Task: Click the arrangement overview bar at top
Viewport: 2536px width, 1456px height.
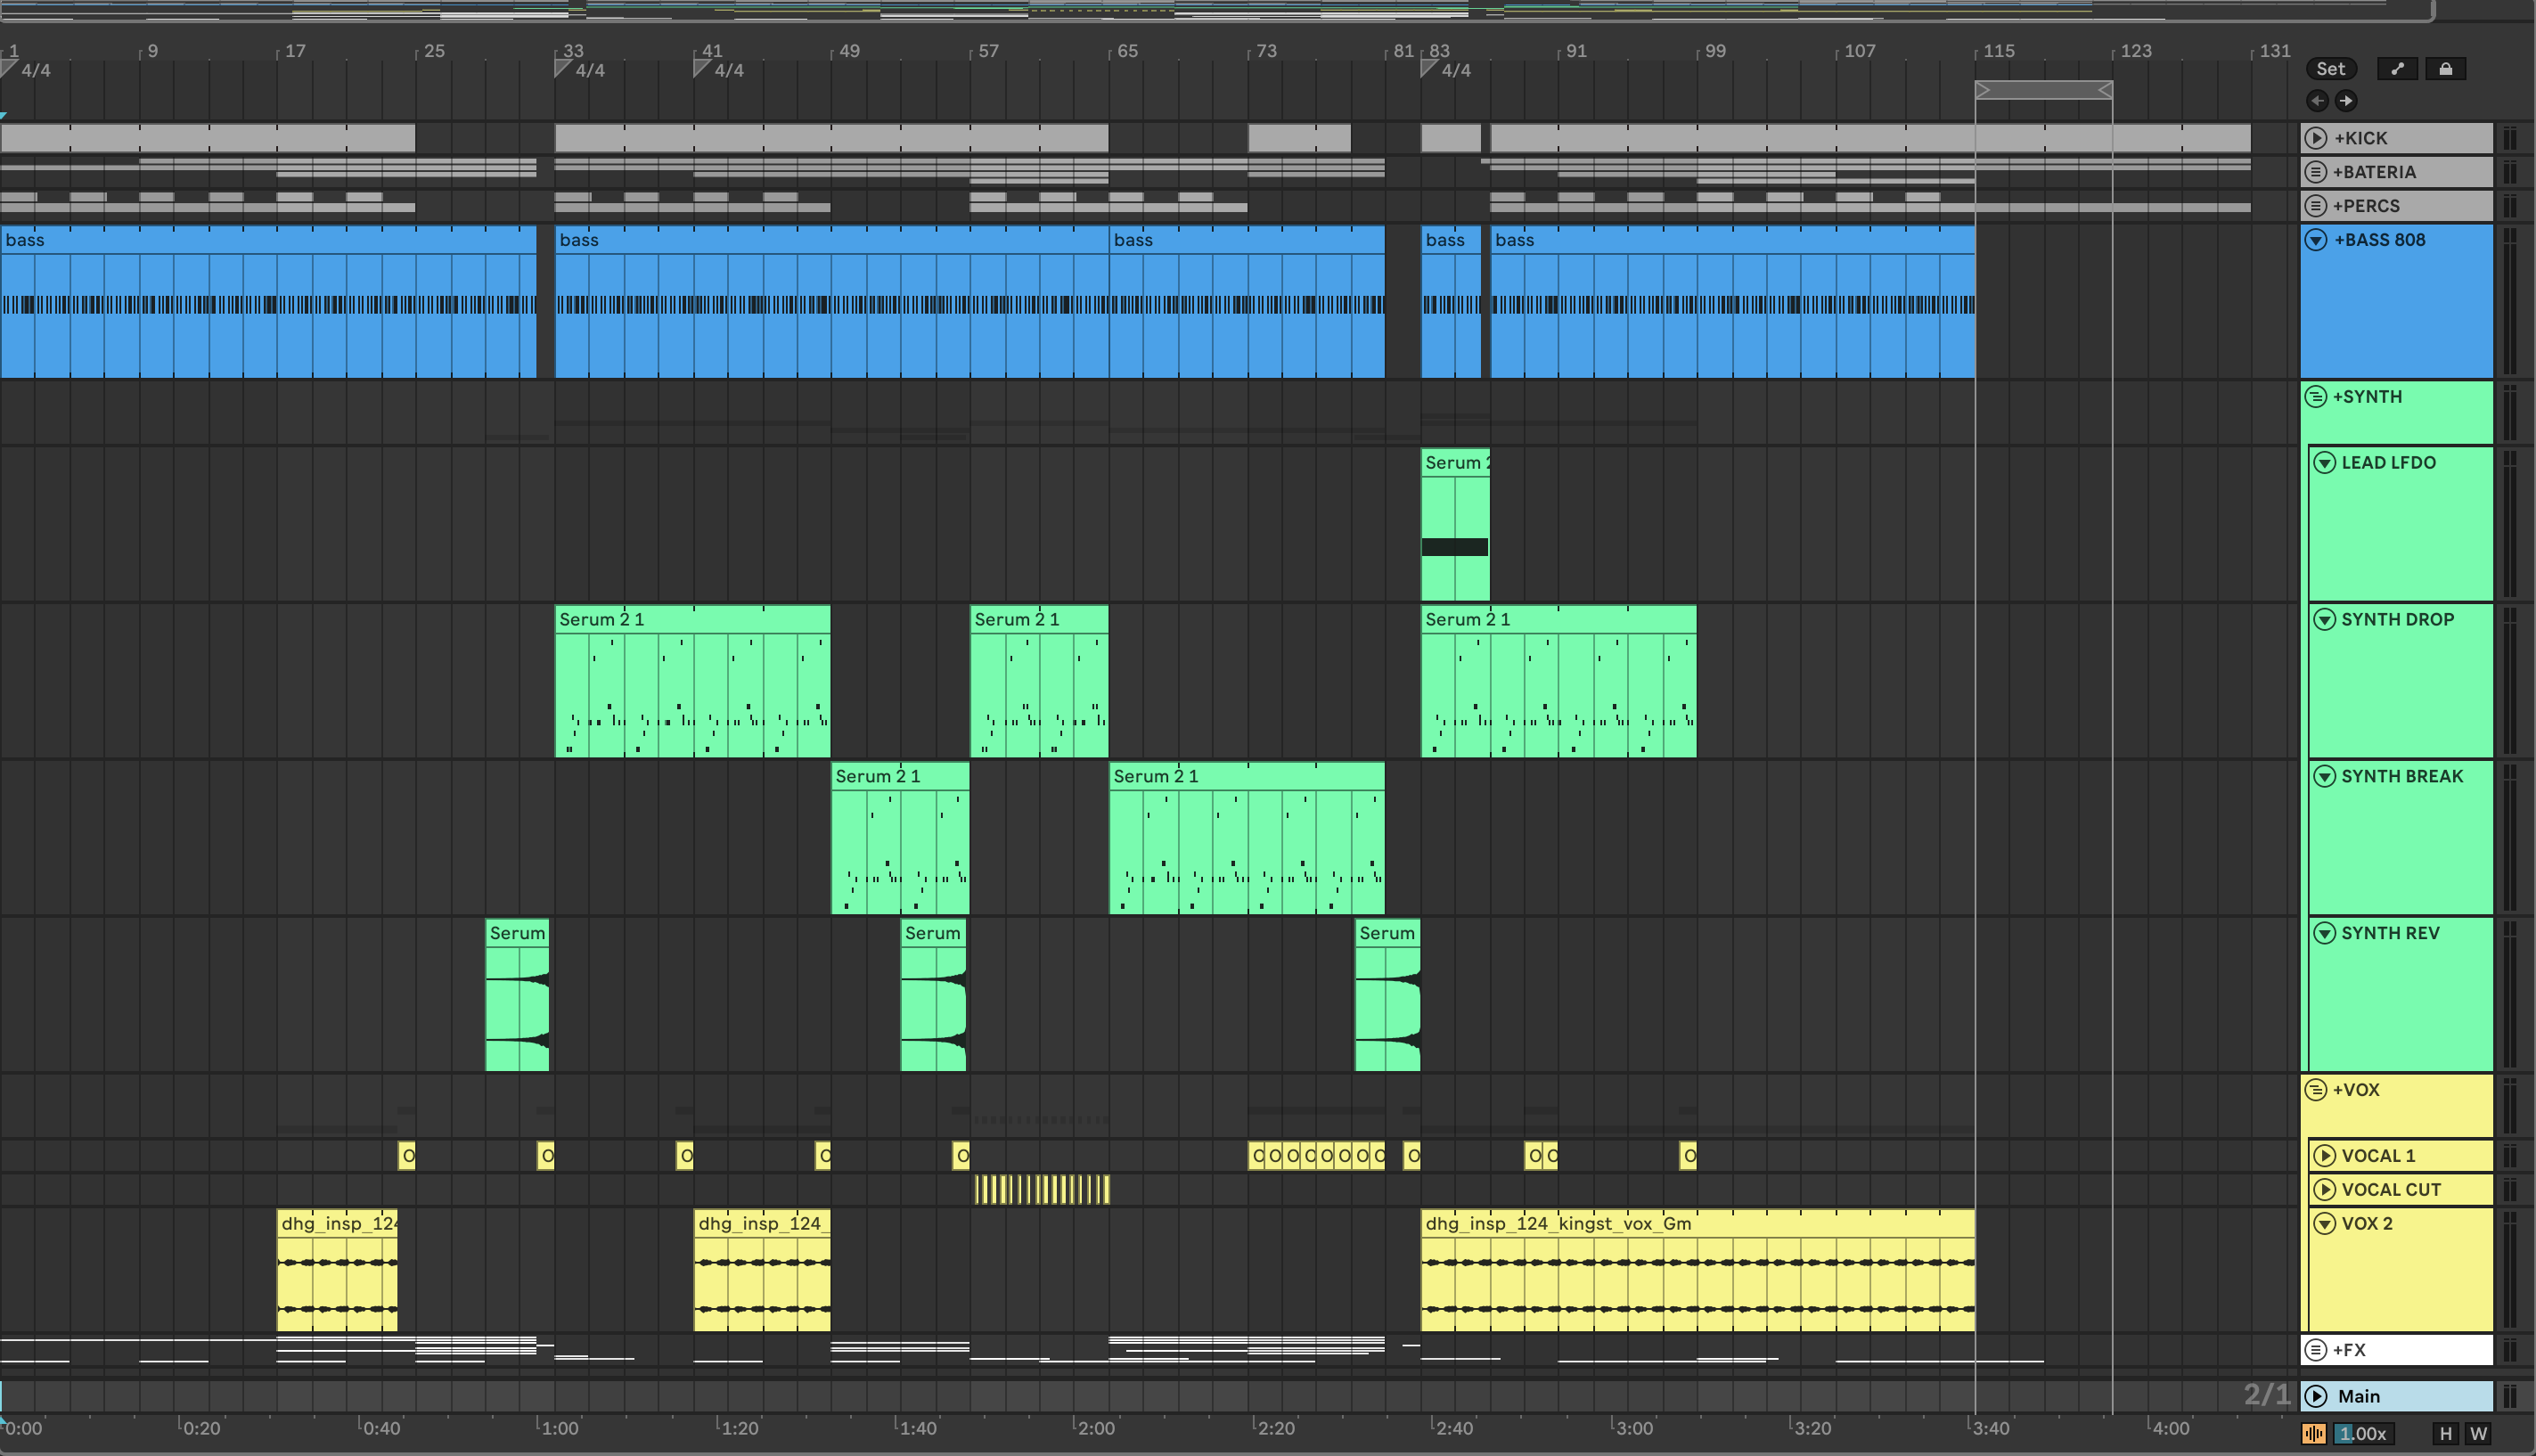Action: (1215, 10)
